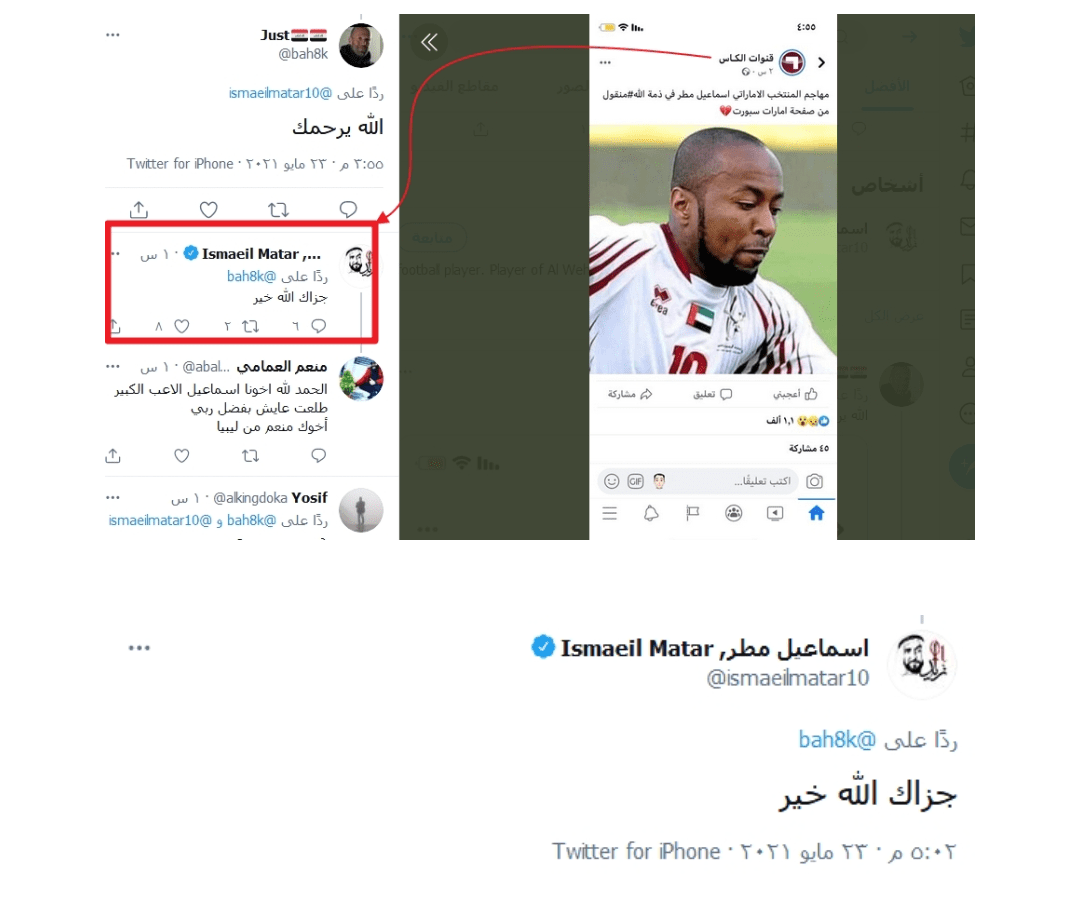1080x900 pixels.
Task: Retweet Ismaeil Matar's reply in the red box
Action: (x=251, y=326)
